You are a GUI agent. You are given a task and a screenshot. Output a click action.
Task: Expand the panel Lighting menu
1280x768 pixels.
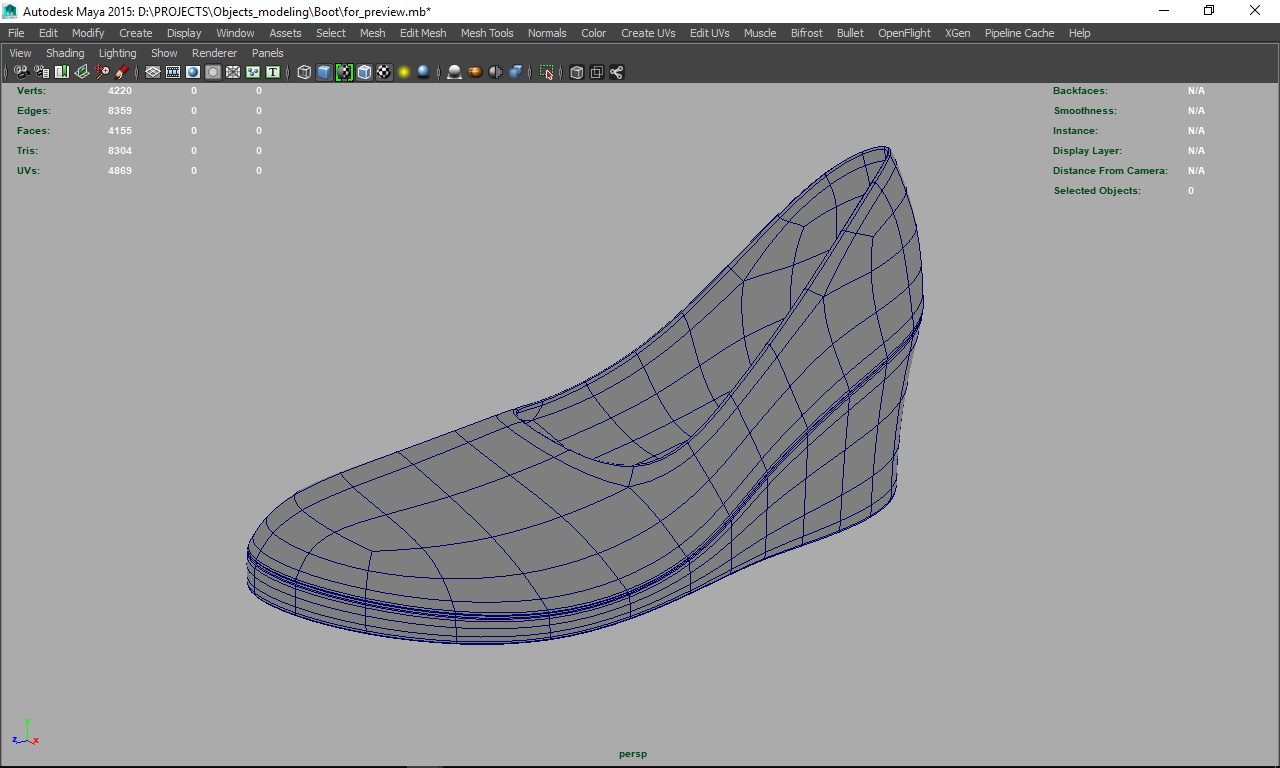click(x=117, y=53)
